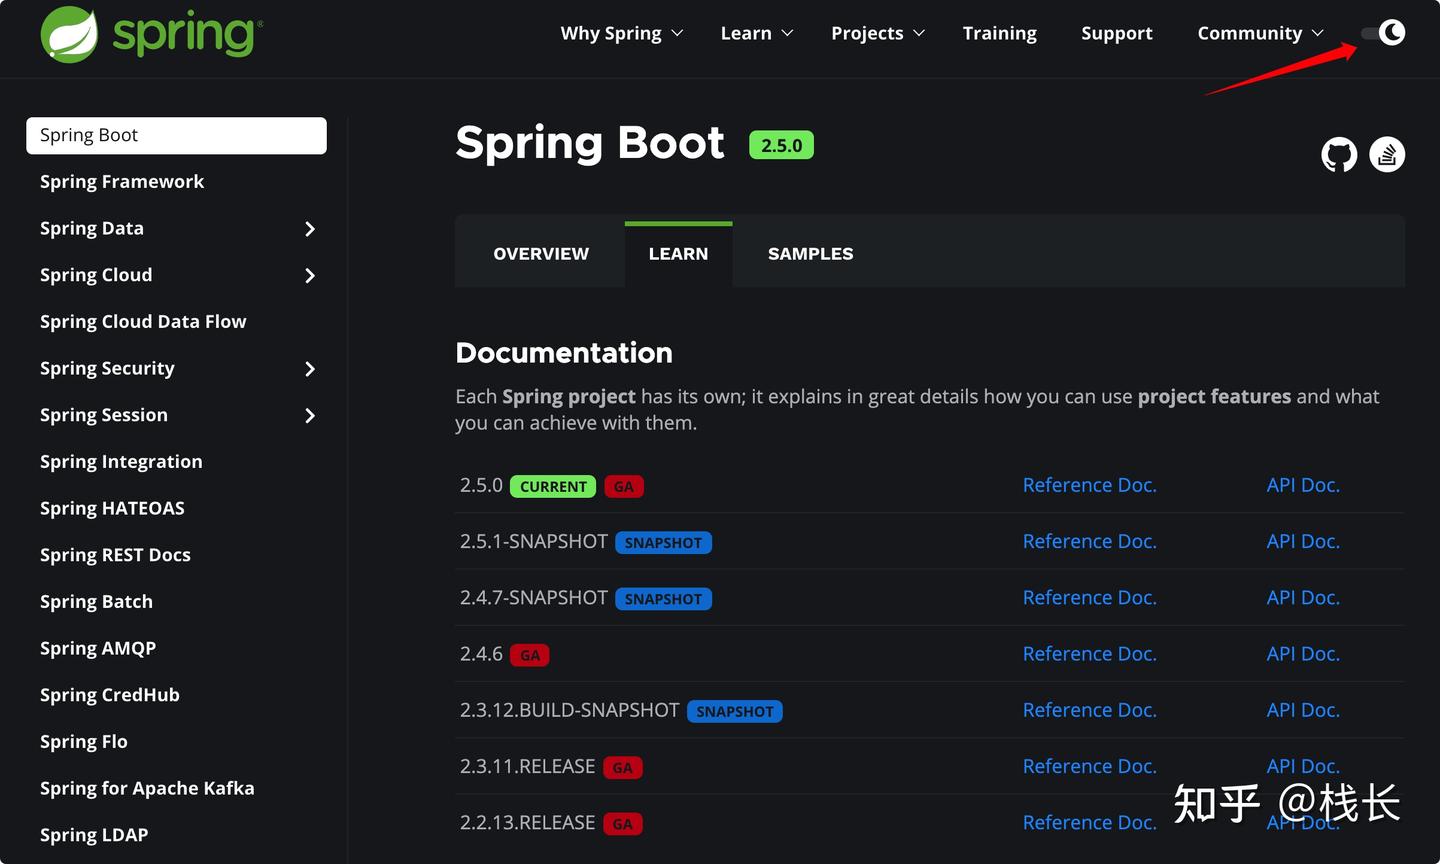Screen dimensions: 1440x864
Task: Open API Doc. for version 2.5.0
Action: tap(1303, 485)
